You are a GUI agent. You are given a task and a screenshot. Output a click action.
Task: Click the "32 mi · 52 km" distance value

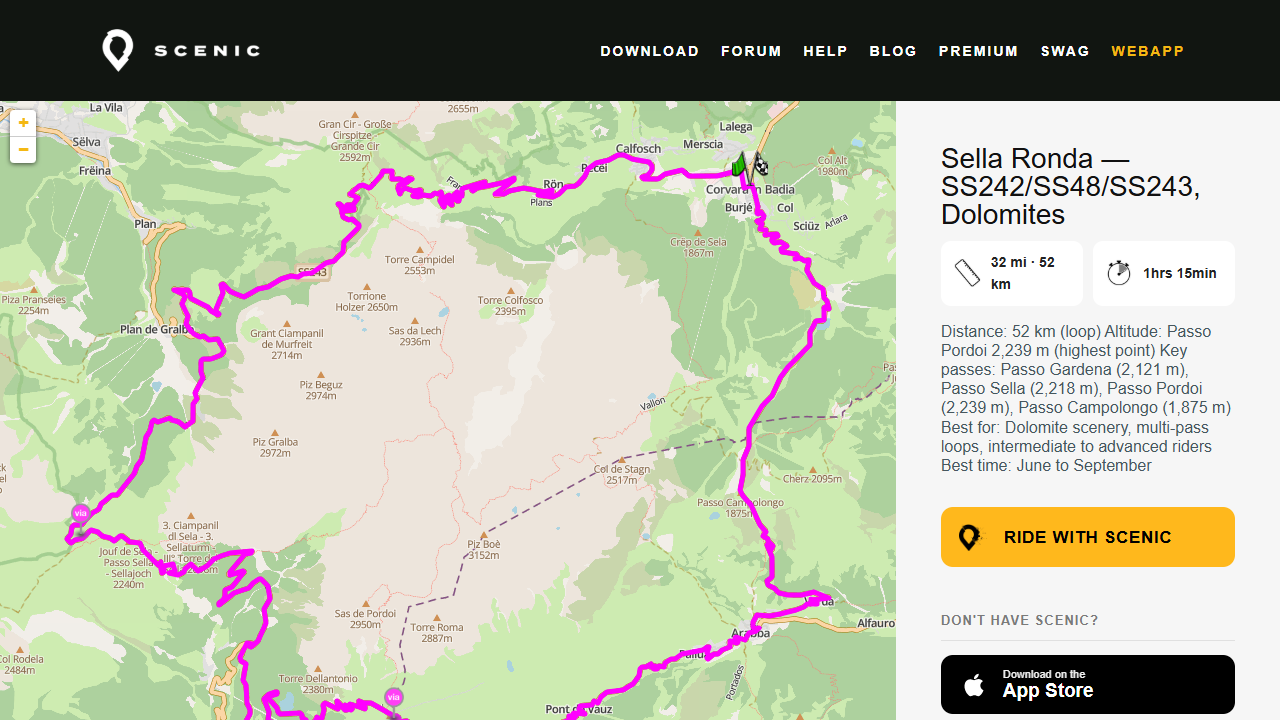pyautogui.click(x=1023, y=273)
